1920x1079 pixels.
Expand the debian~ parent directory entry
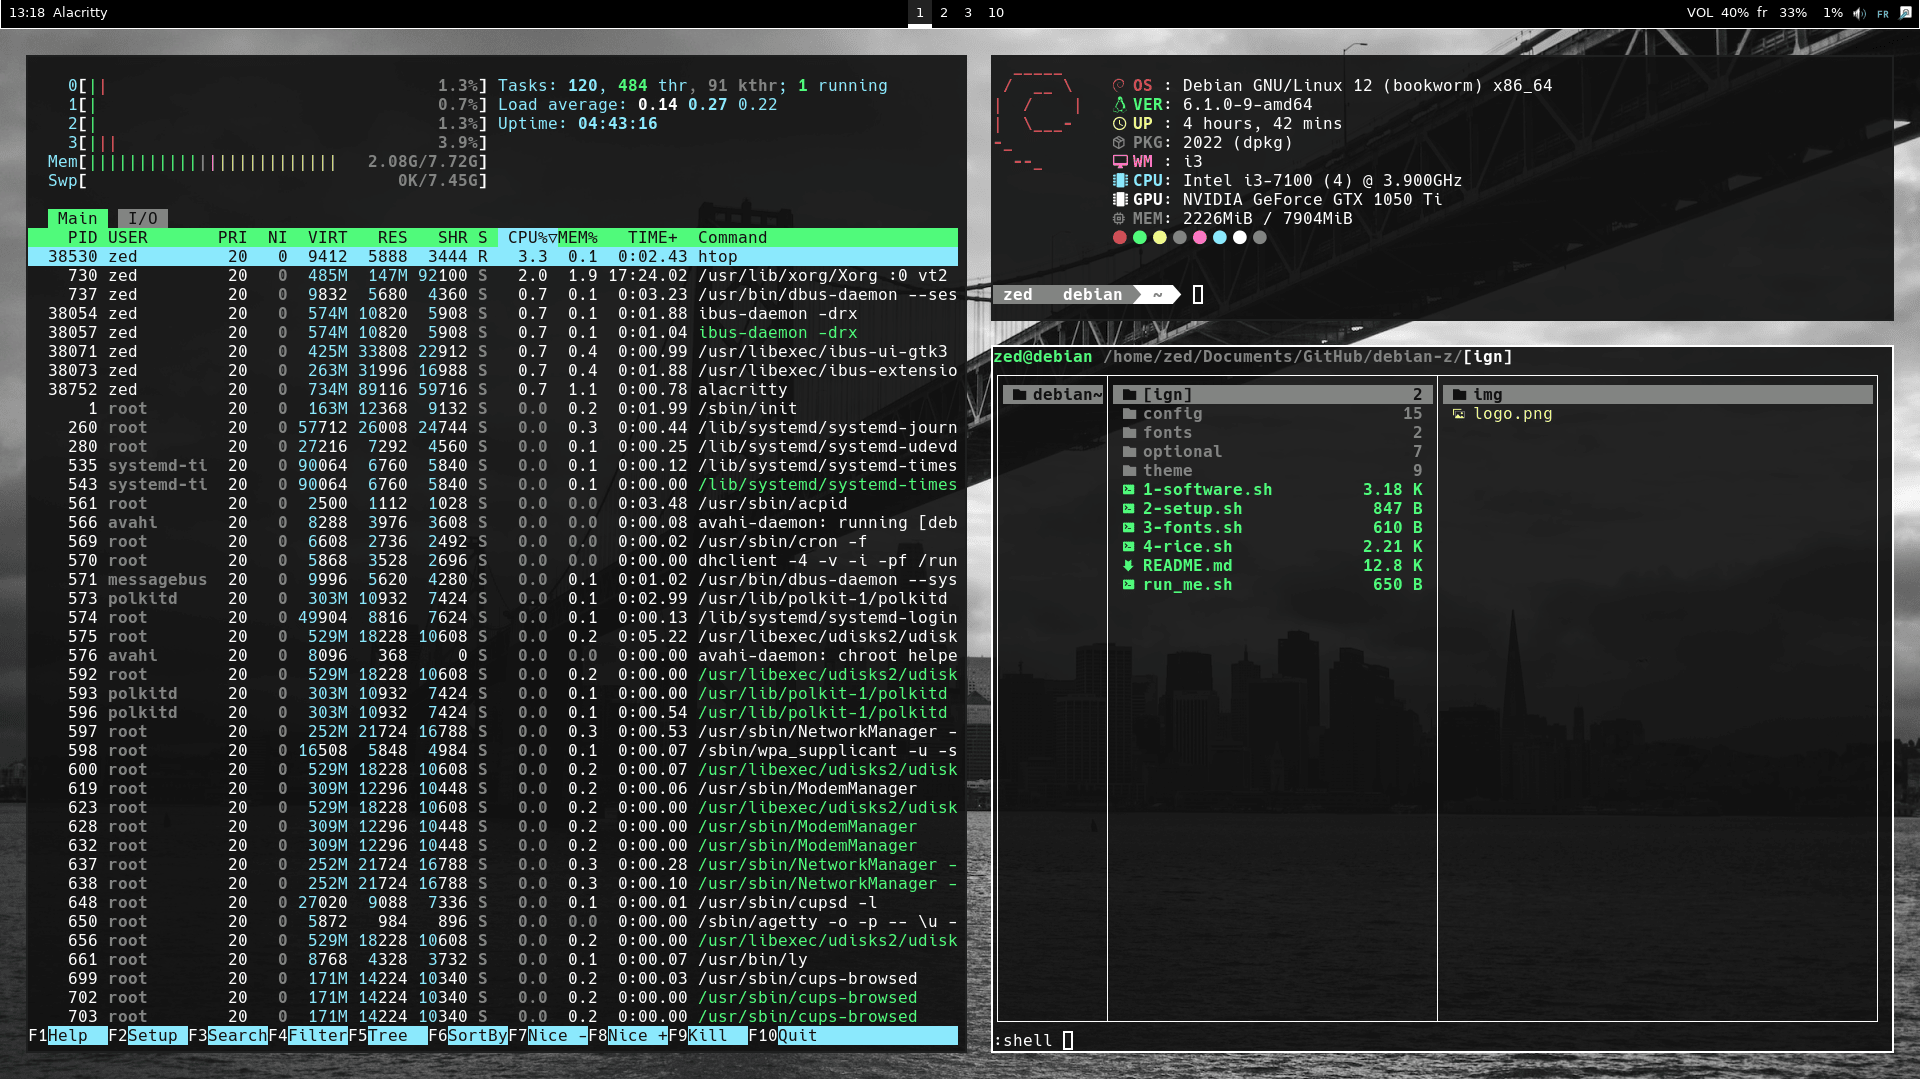[x=1053, y=393]
